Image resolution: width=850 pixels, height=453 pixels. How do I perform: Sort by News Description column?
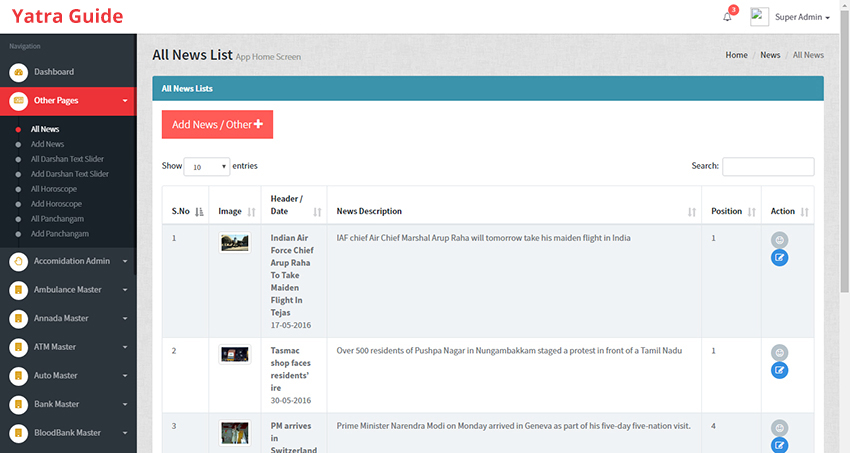pyautogui.click(x=514, y=211)
